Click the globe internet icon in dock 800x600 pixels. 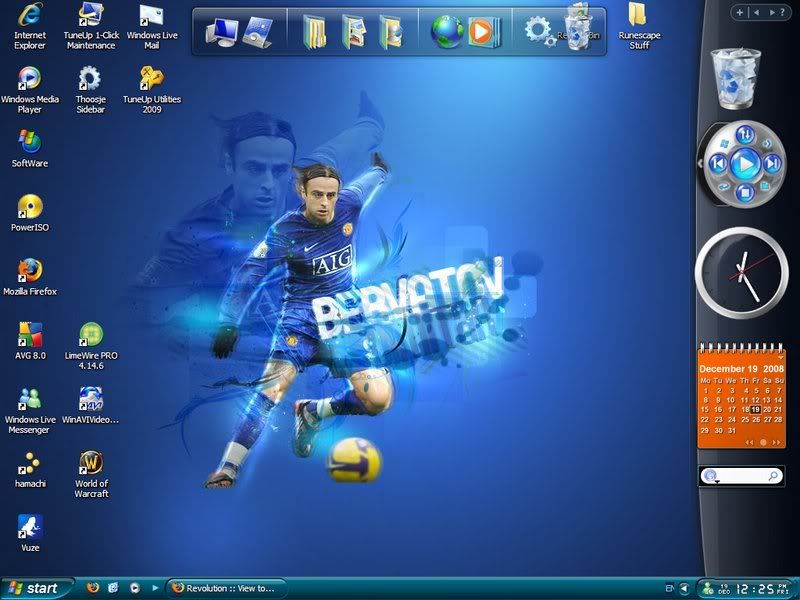coord(446,32)
